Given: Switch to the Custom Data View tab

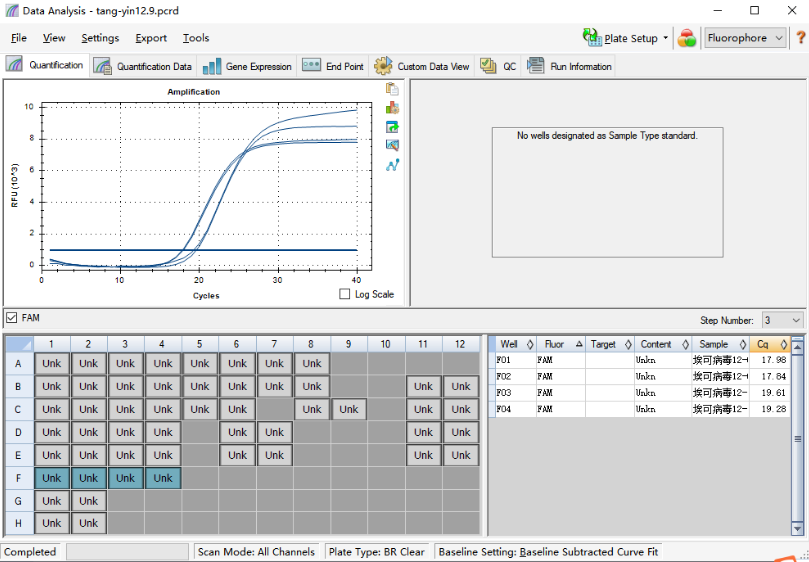Looking at the screenshot, I should tap(422, 66).
